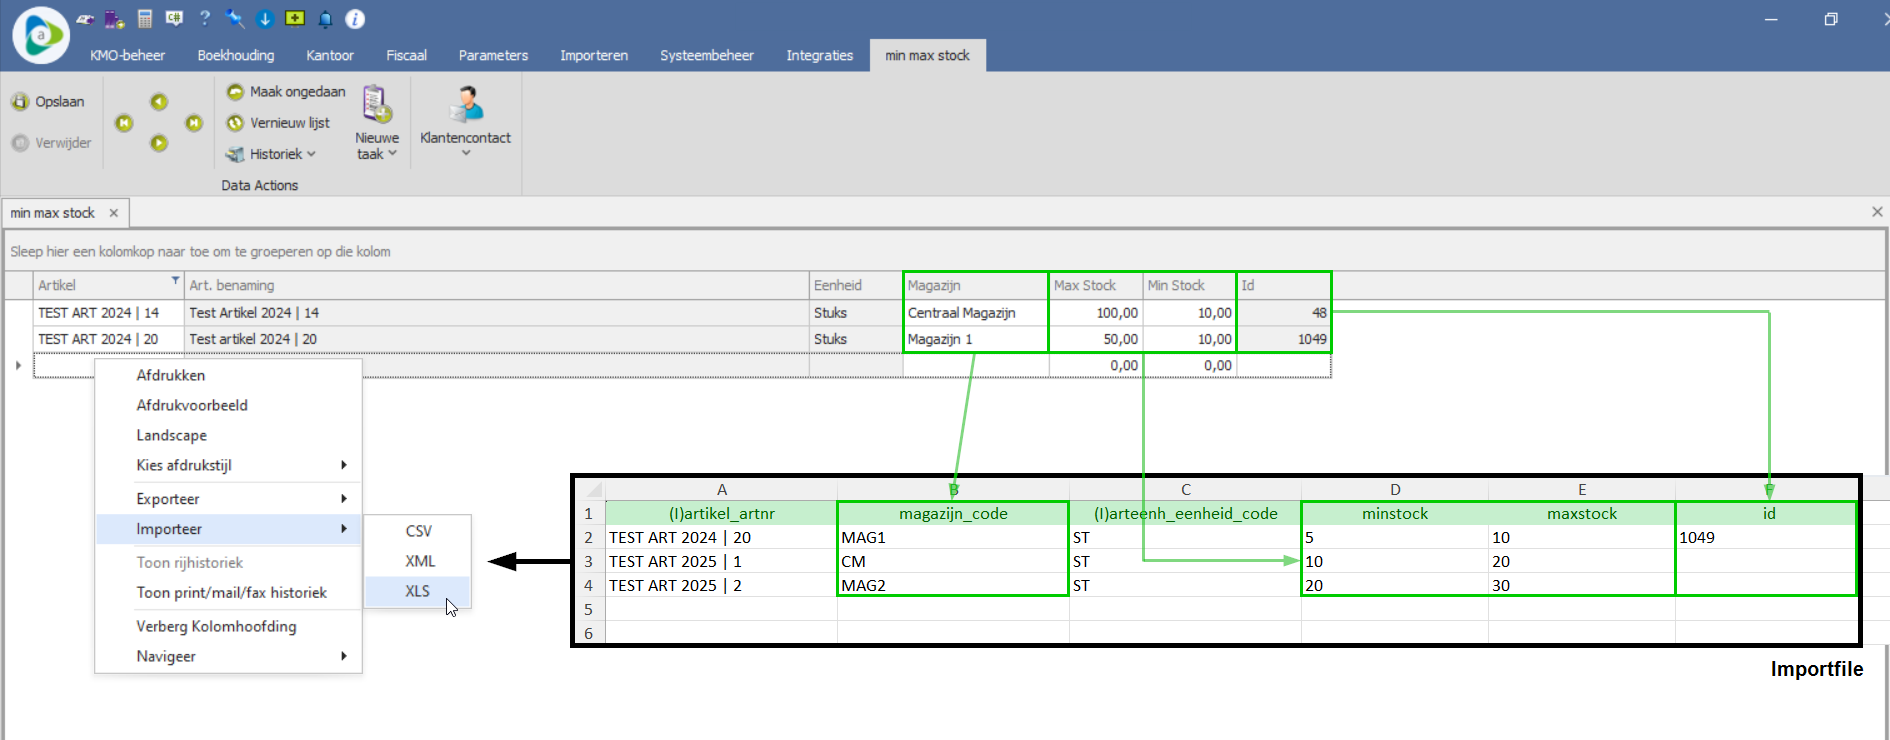Screen dimensions: 1890x740
Task: Switch to the Boekhouding ribbon tab
Action: [x=236, y=56]
